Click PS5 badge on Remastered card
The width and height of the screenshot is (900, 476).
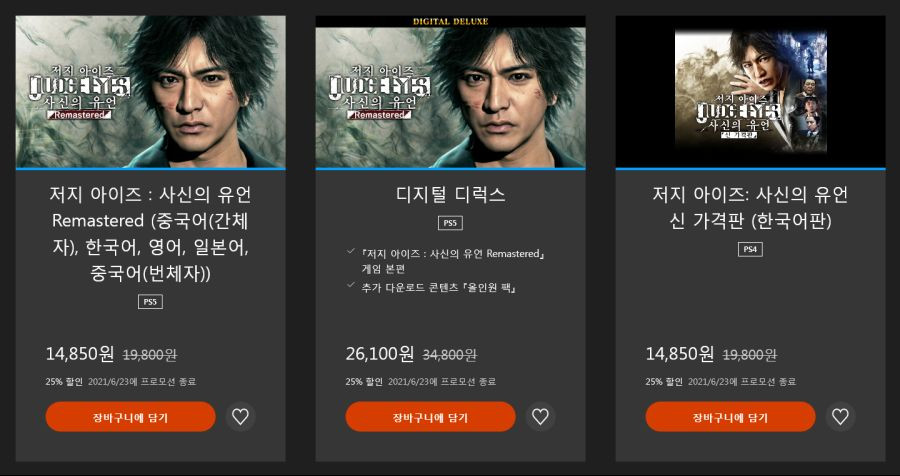(150, 302)
